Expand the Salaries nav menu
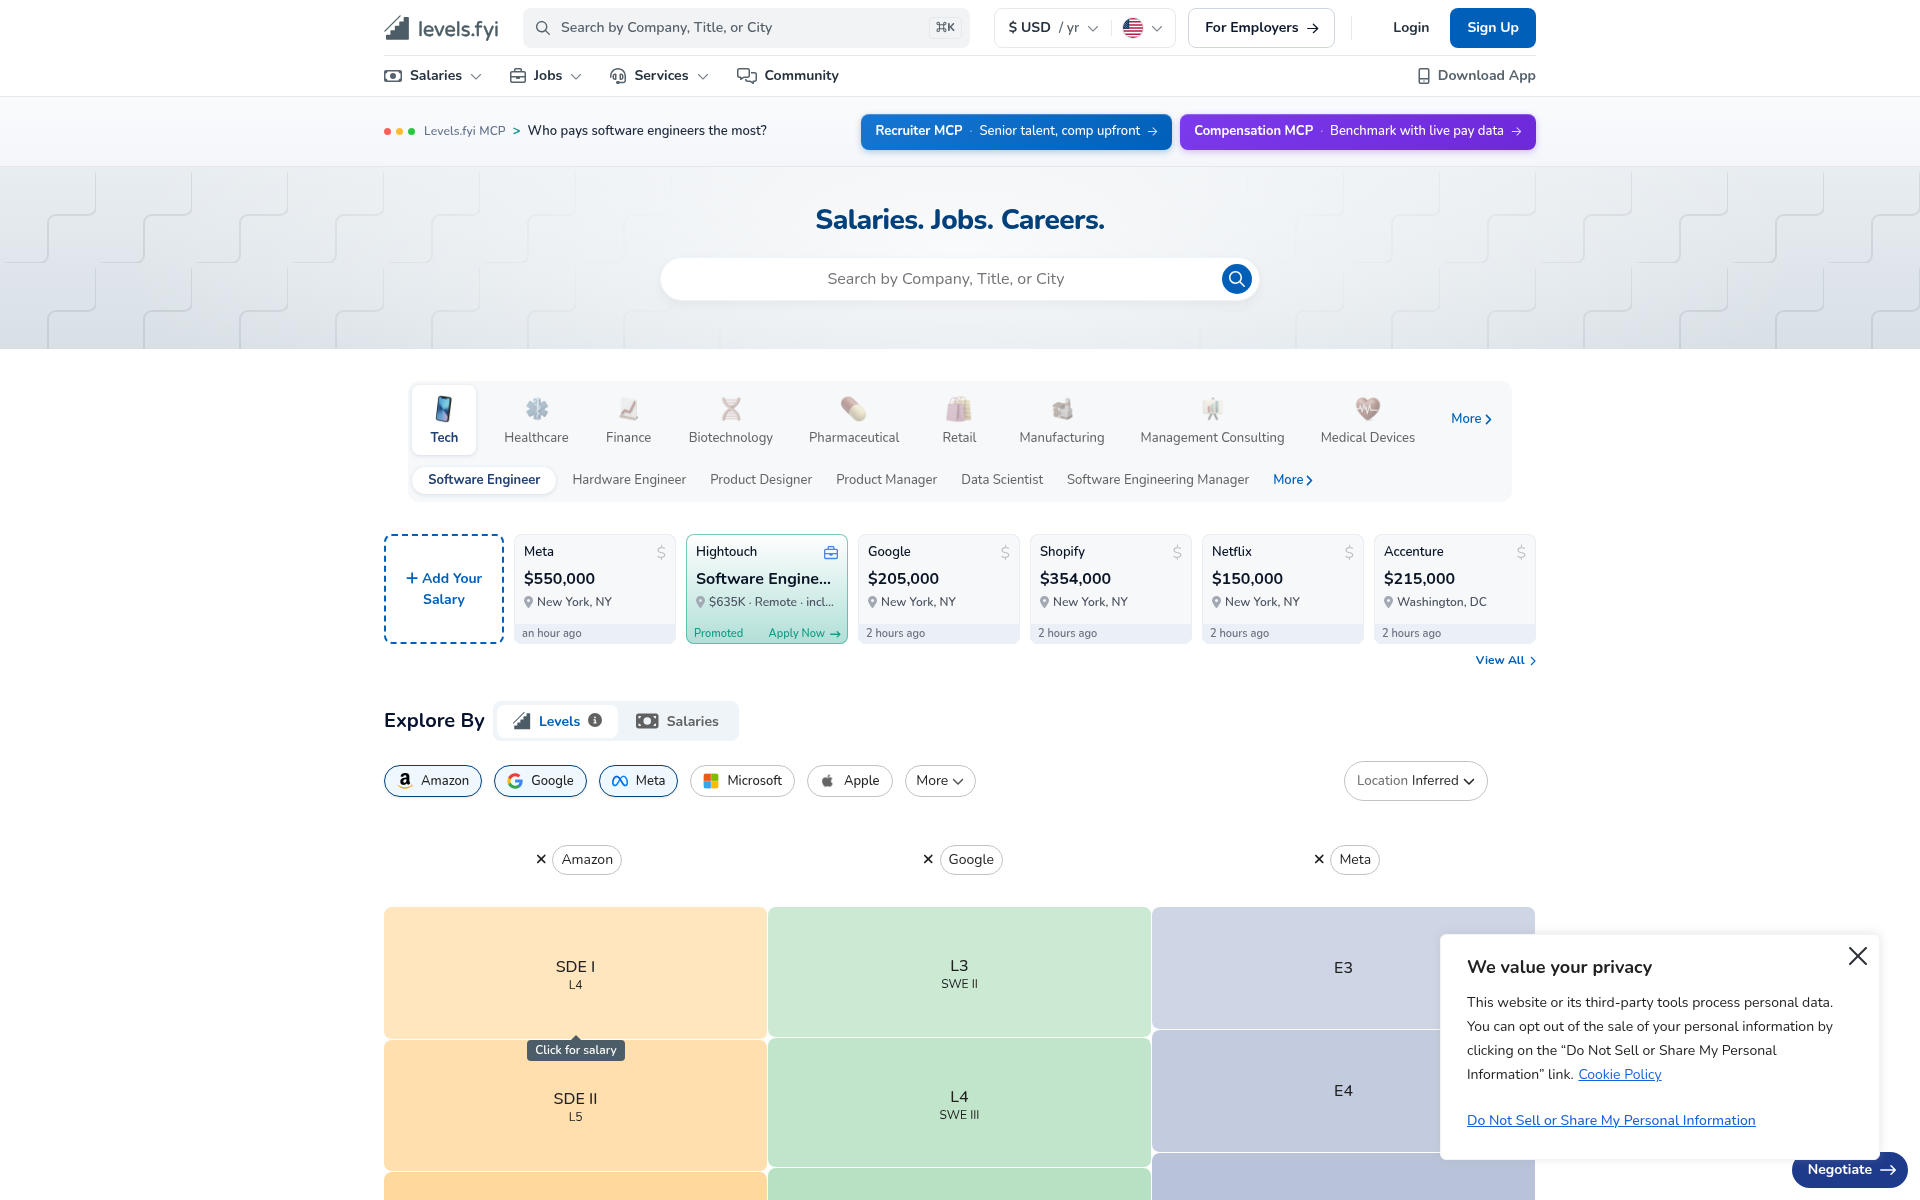Screen dimensions: 1920x1200 click(x=433, y=76)
